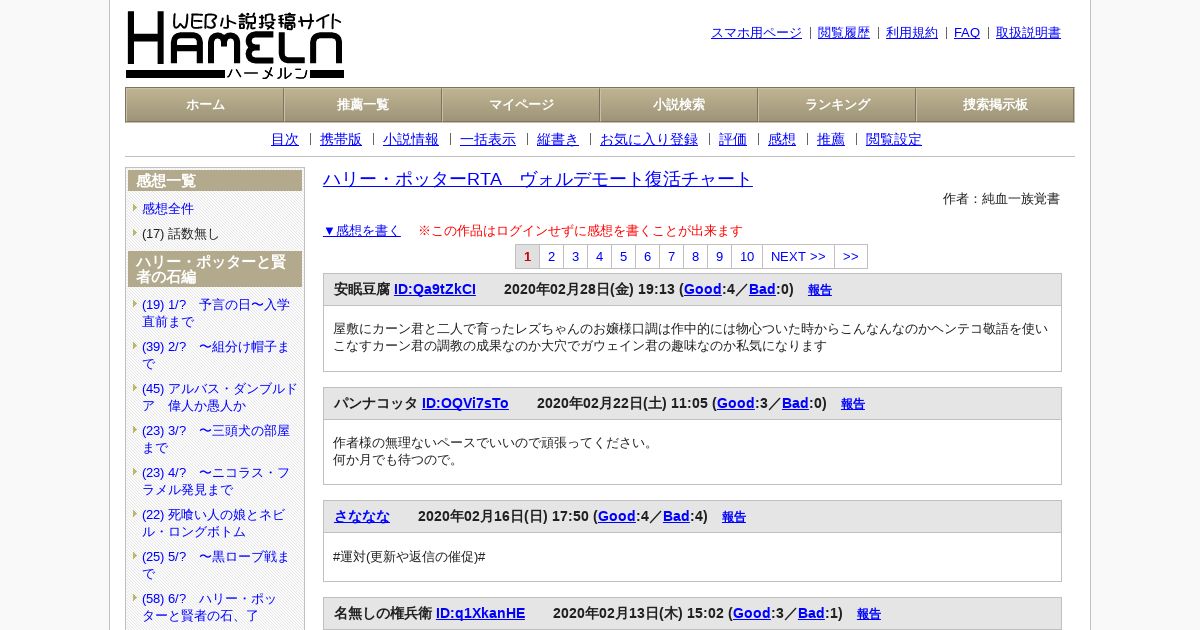Vote Good on 安眠豆腐's comment
The height and width of the screenshot is (630, 1200).
(x=703, y=289)
